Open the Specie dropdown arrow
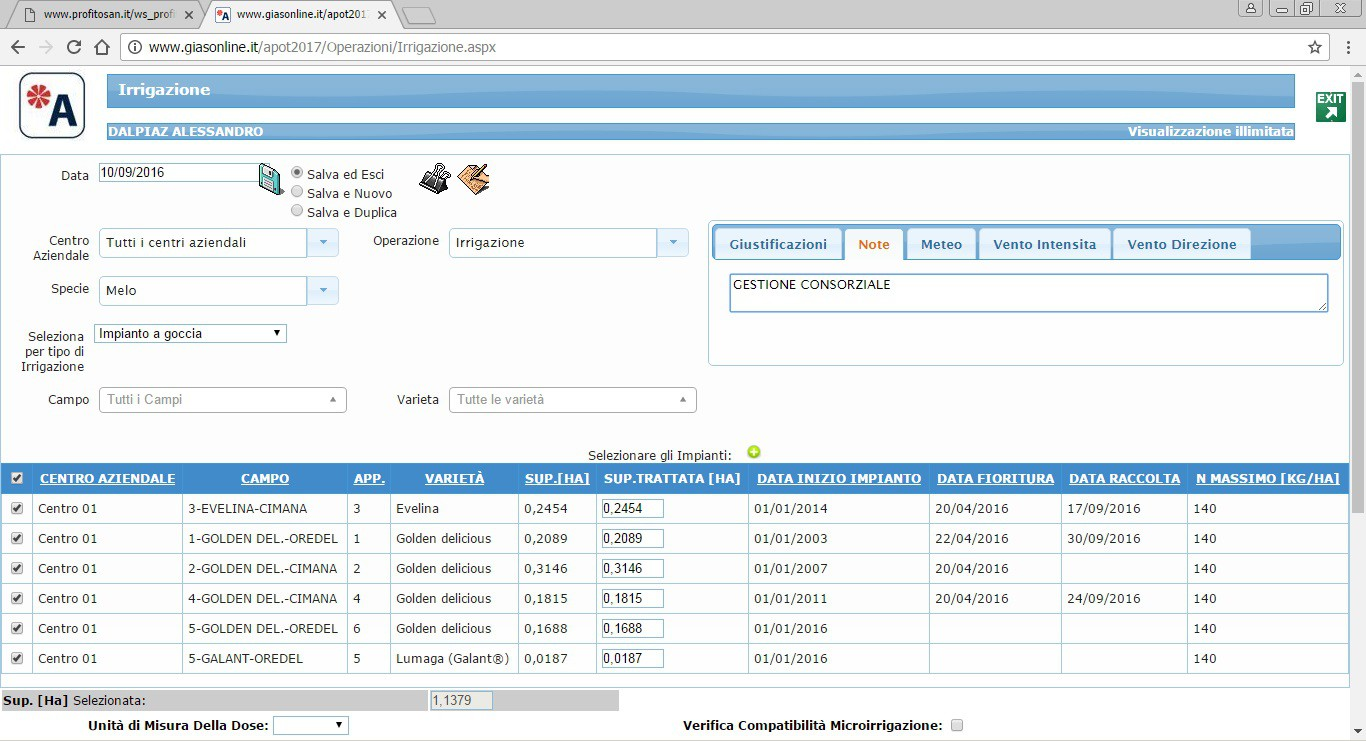Image resolution: width=1366 pixels, height=741 pixels. (x=322, y=291)
